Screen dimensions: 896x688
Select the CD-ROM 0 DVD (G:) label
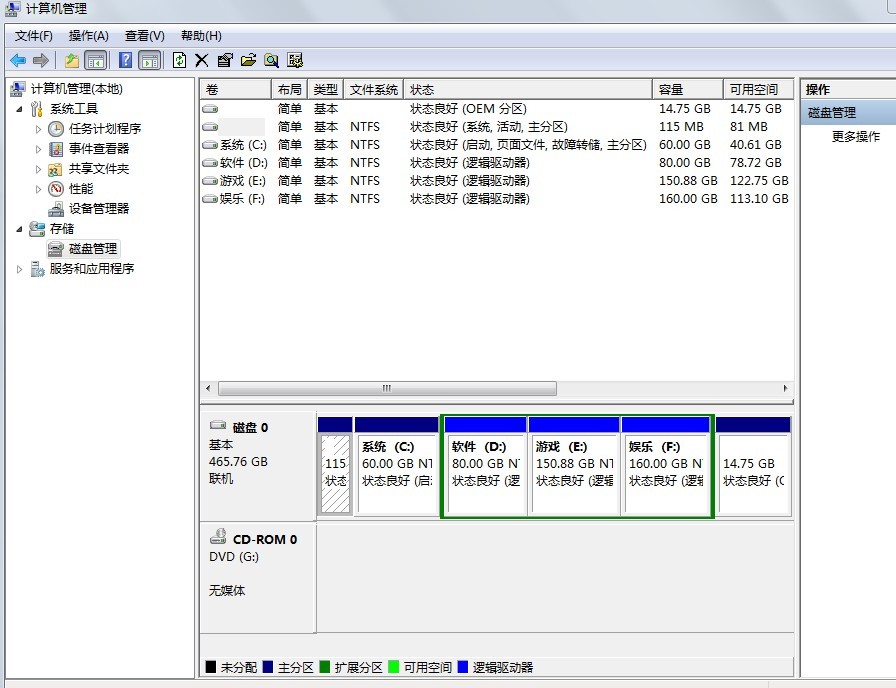point(258,577)
